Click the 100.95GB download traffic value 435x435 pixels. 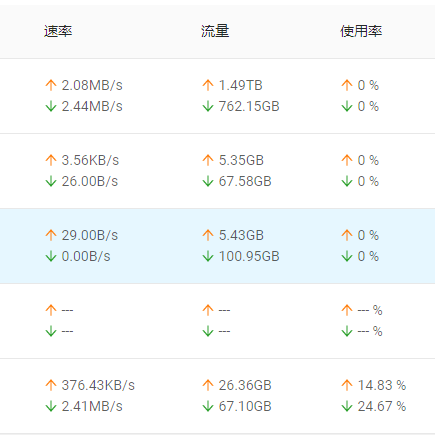[x=249, y=256]
